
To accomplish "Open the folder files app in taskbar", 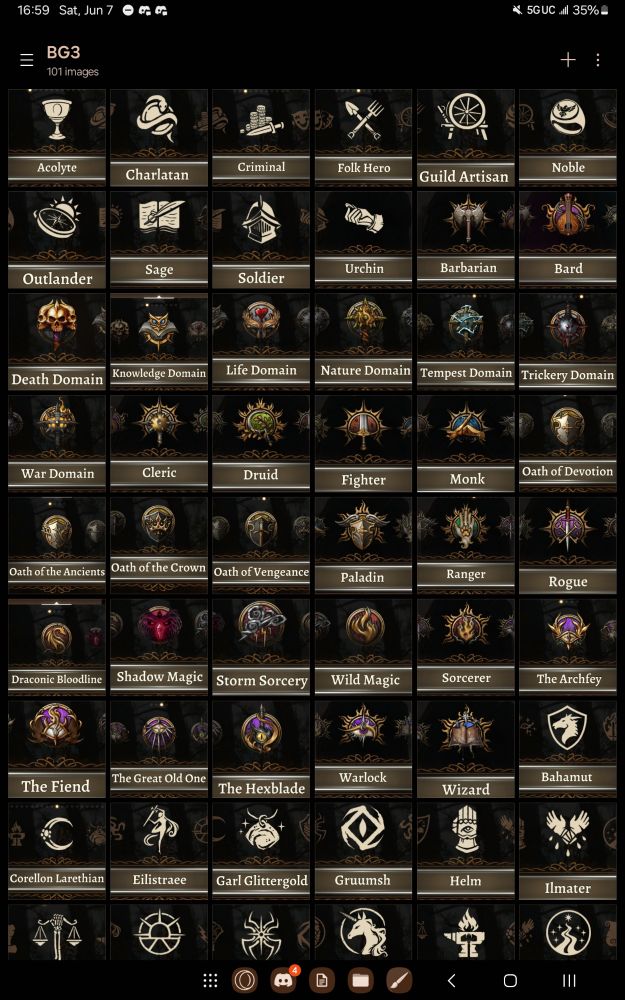I will pos(361,980).
